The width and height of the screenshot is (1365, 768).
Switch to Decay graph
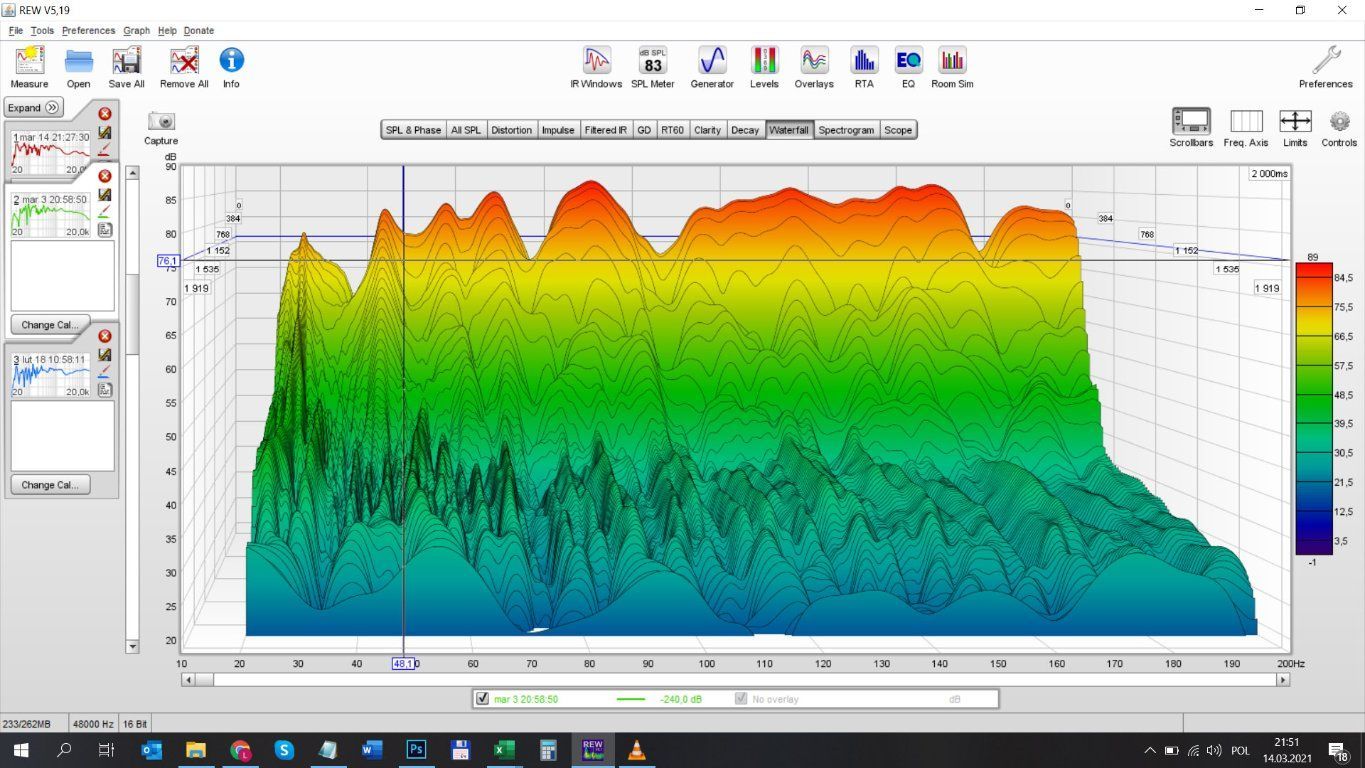[x=744, y=130]
